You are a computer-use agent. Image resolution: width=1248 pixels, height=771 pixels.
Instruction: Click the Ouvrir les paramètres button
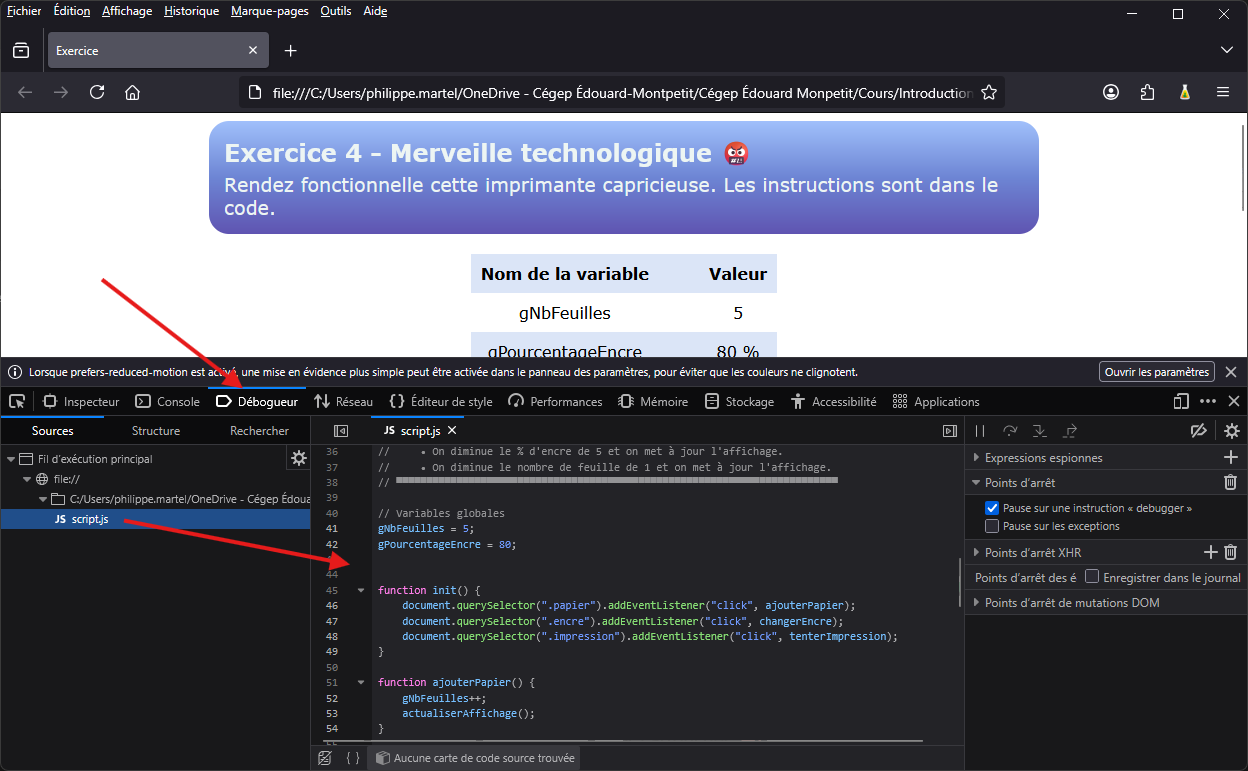[1157, 372]
